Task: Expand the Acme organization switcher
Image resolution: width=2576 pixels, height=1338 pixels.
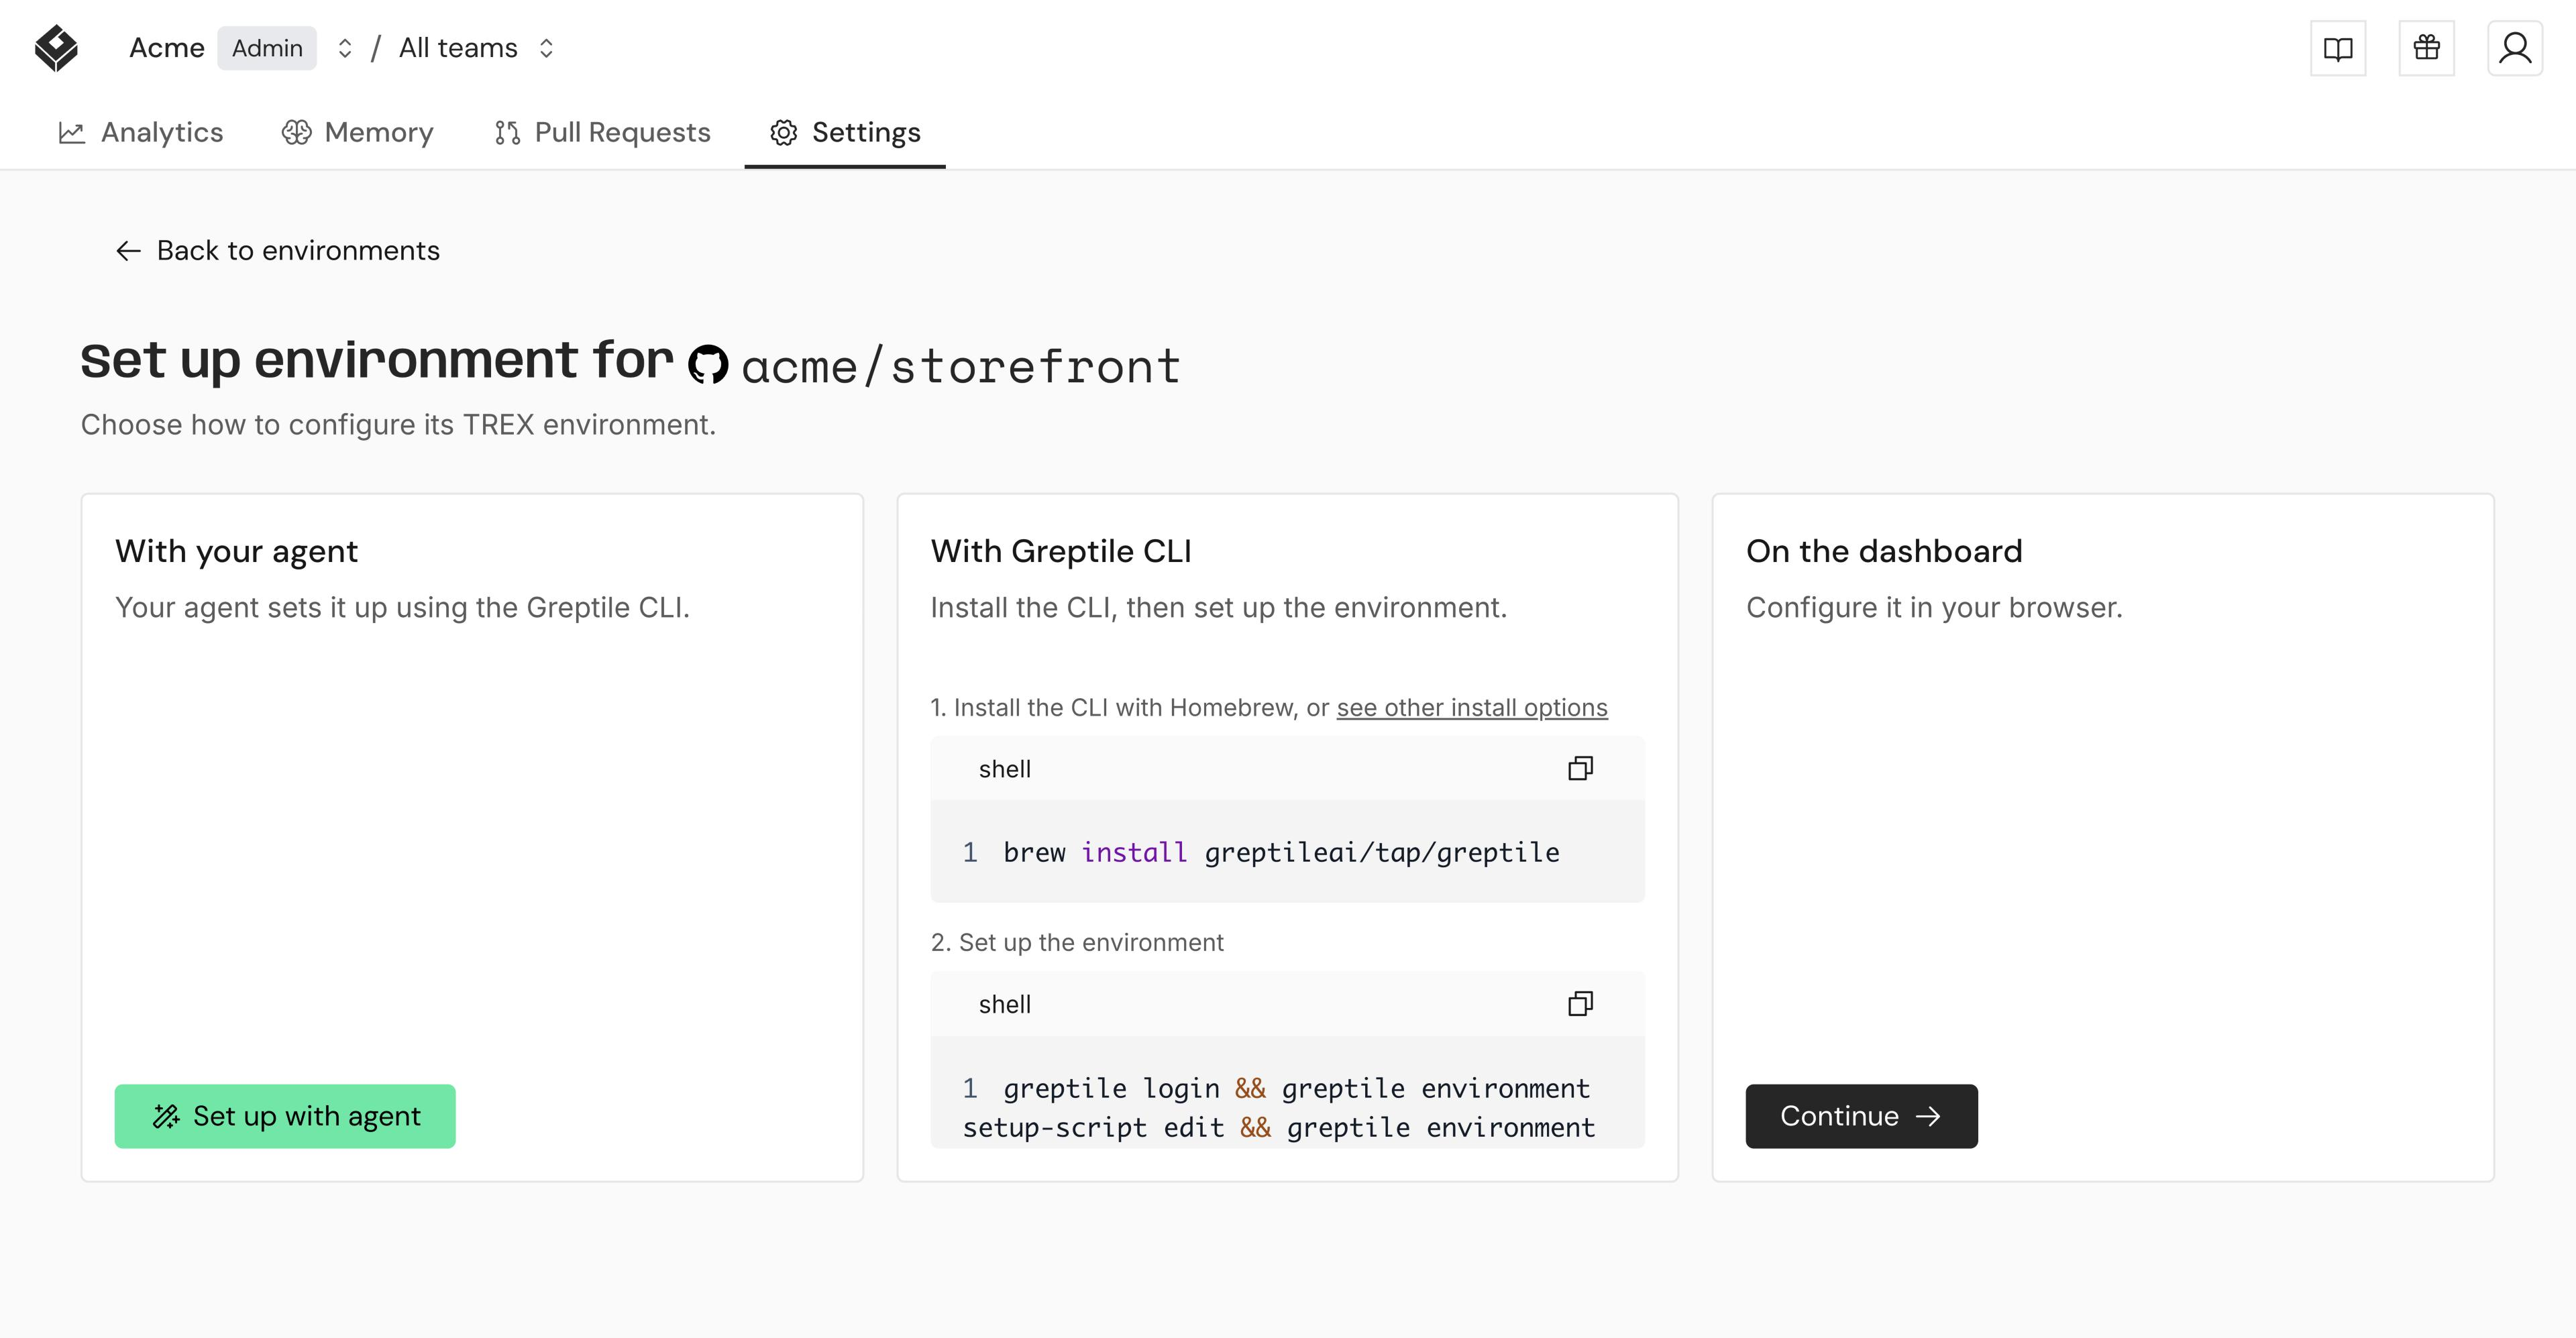Action: click(345, 48)
